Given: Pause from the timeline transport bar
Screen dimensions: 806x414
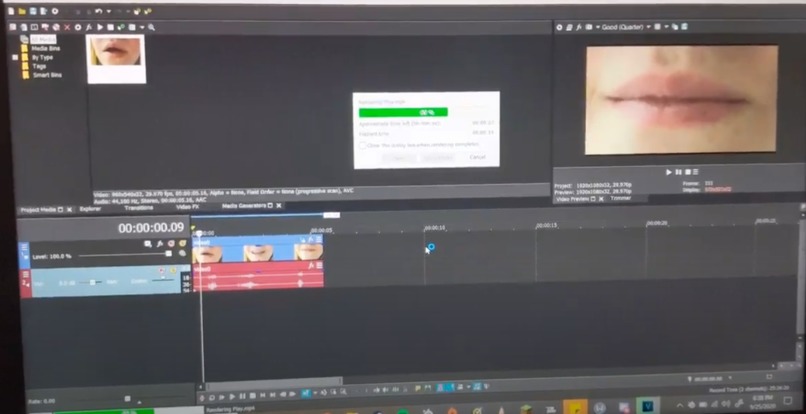Looking at the screenshot, I should pos(242,397).
